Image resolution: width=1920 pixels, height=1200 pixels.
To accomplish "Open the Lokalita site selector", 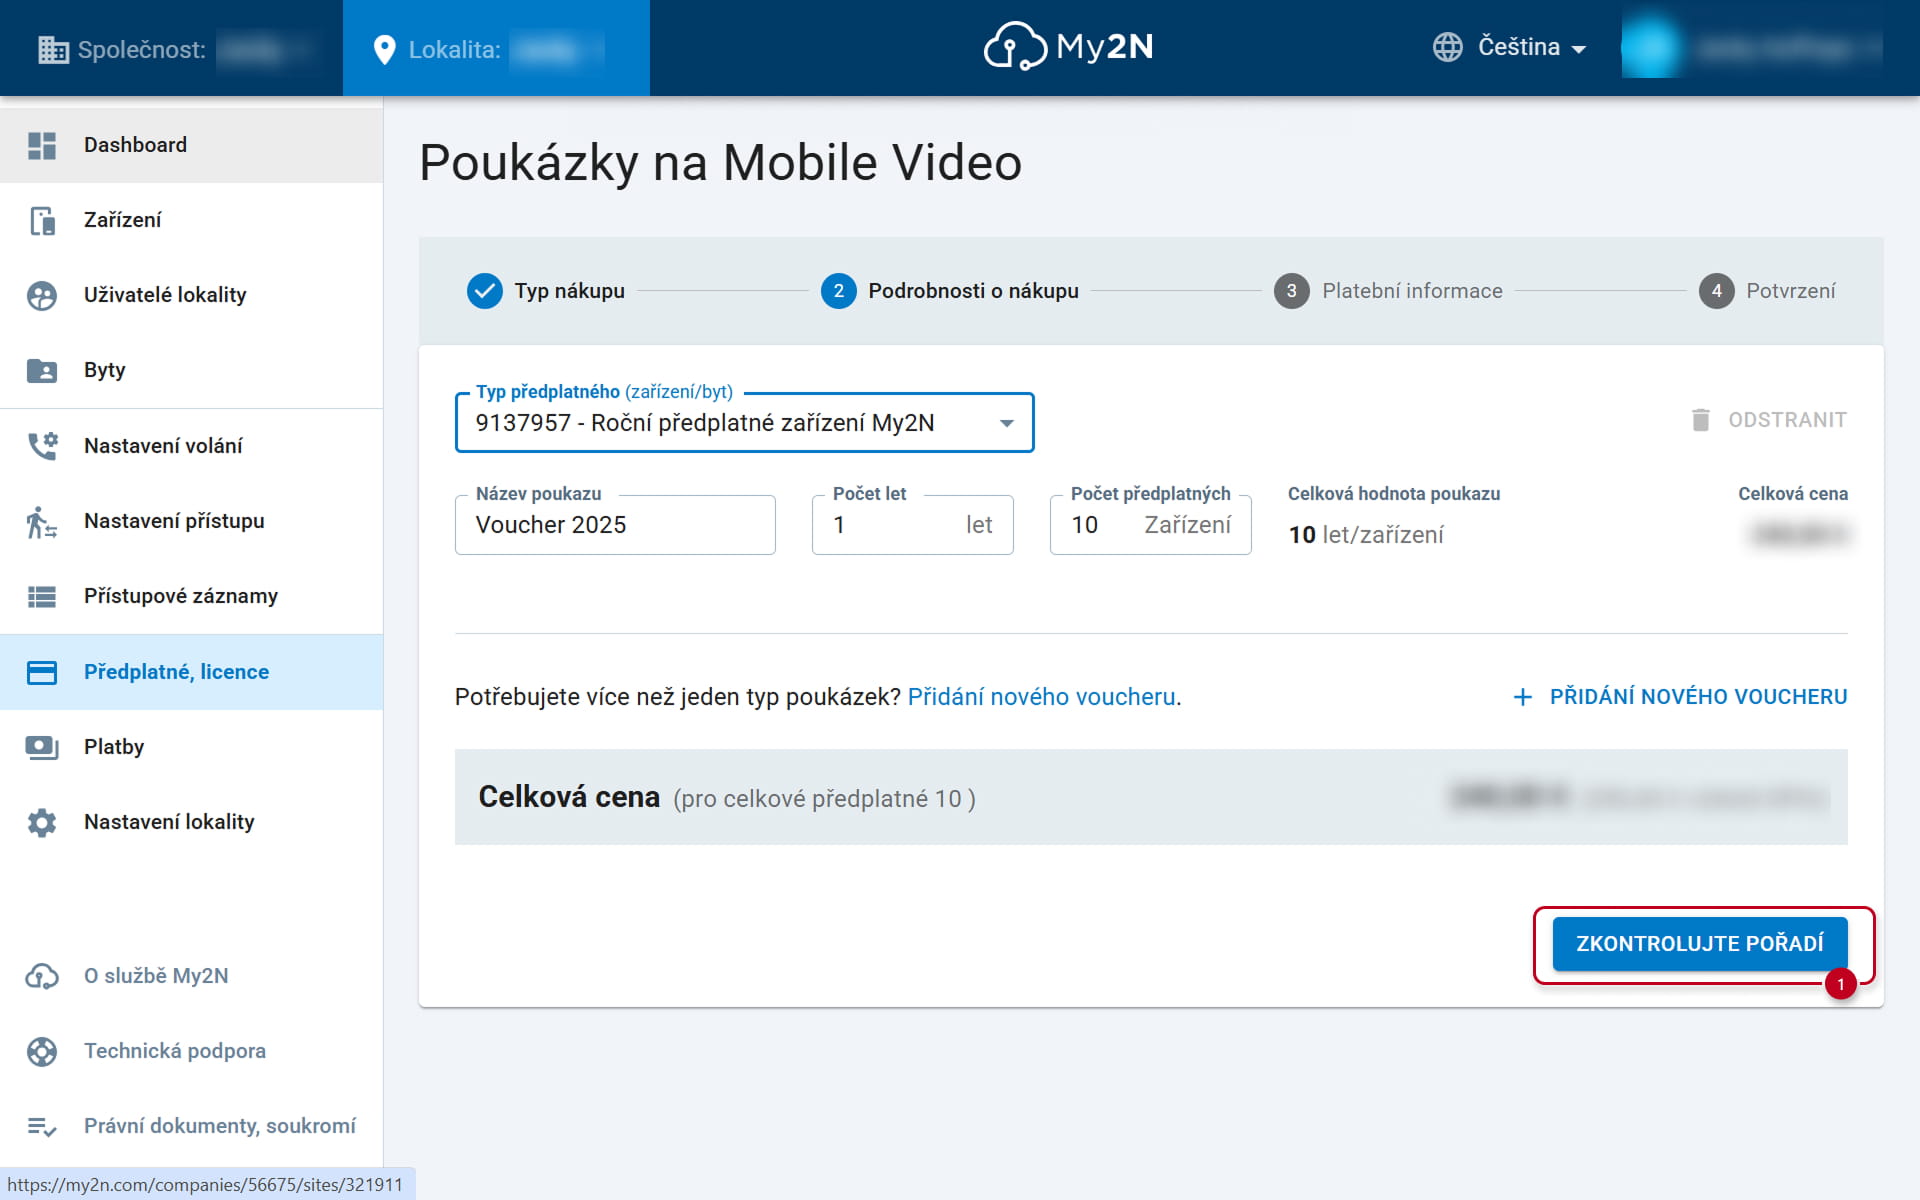I will tap(496, 48).
